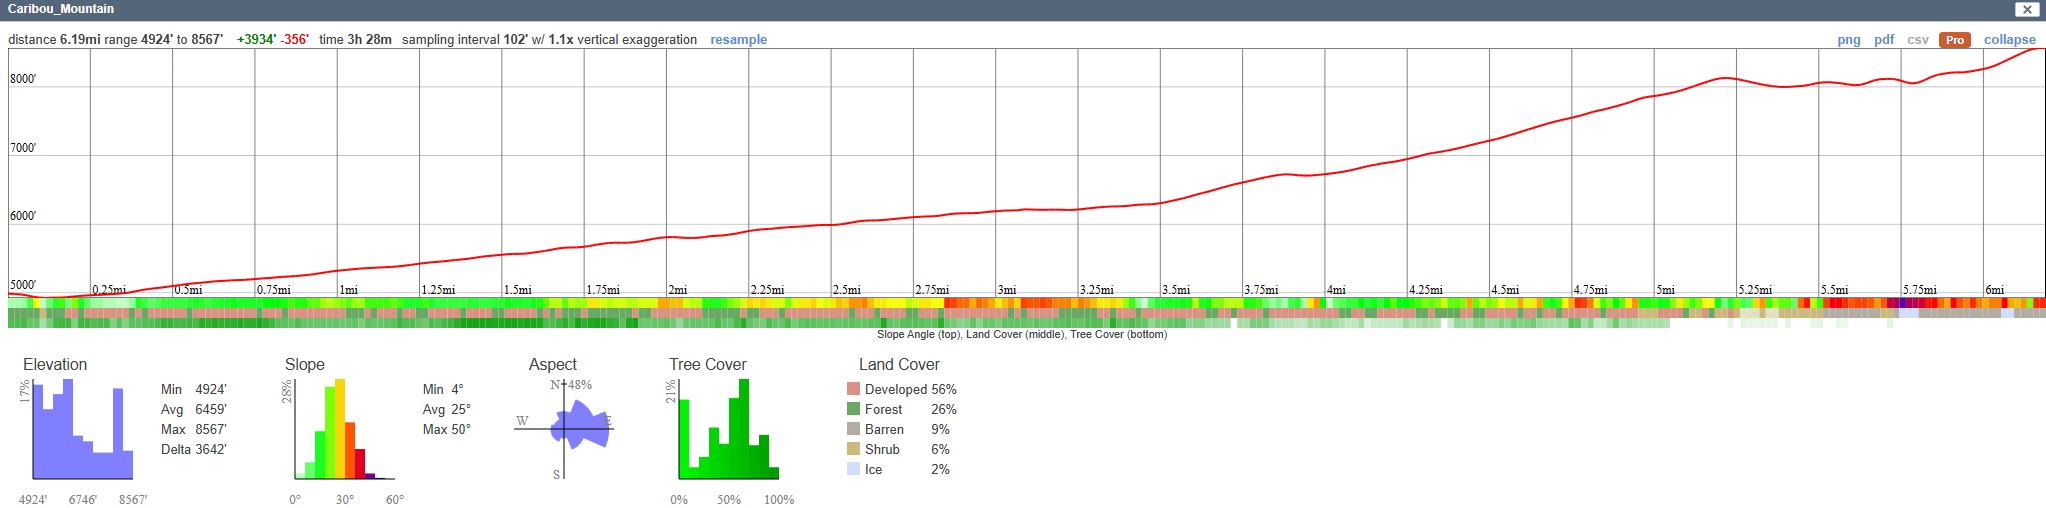Click the +3934' elevation gain value

point(256,40)
